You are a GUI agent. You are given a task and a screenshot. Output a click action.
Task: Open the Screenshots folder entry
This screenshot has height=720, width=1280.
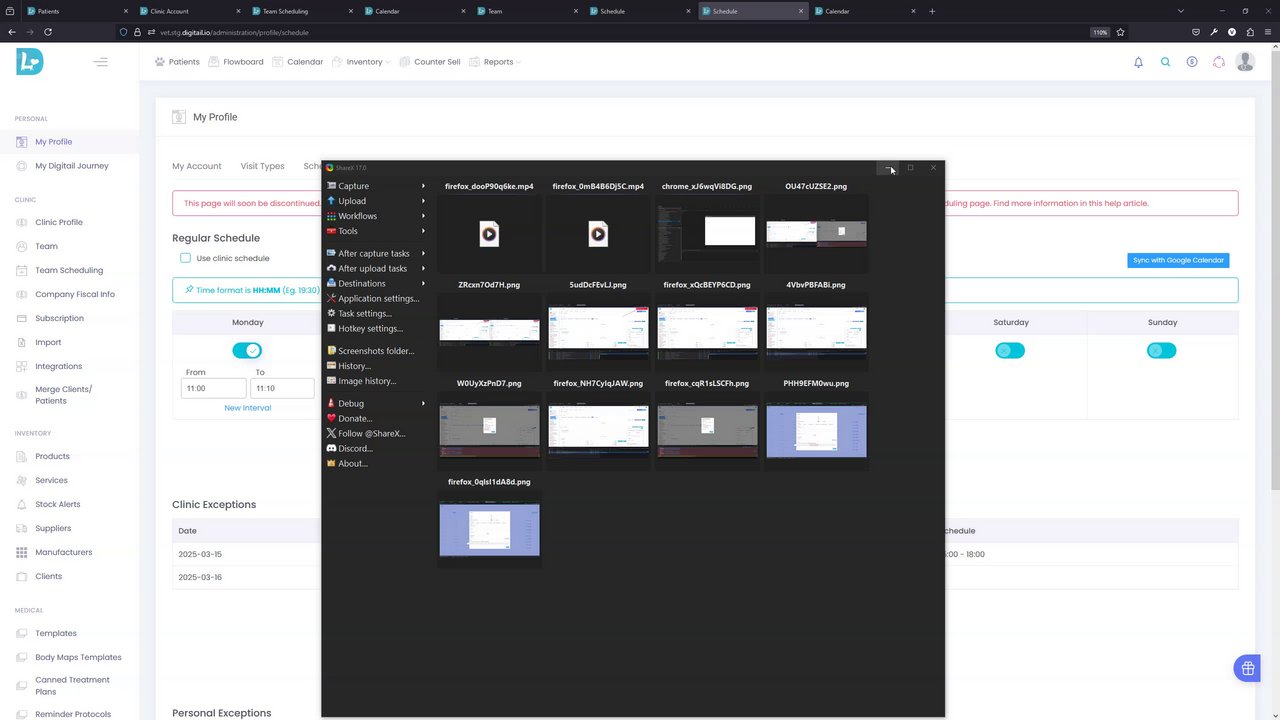pyautogui.click(x=376, y=351)
